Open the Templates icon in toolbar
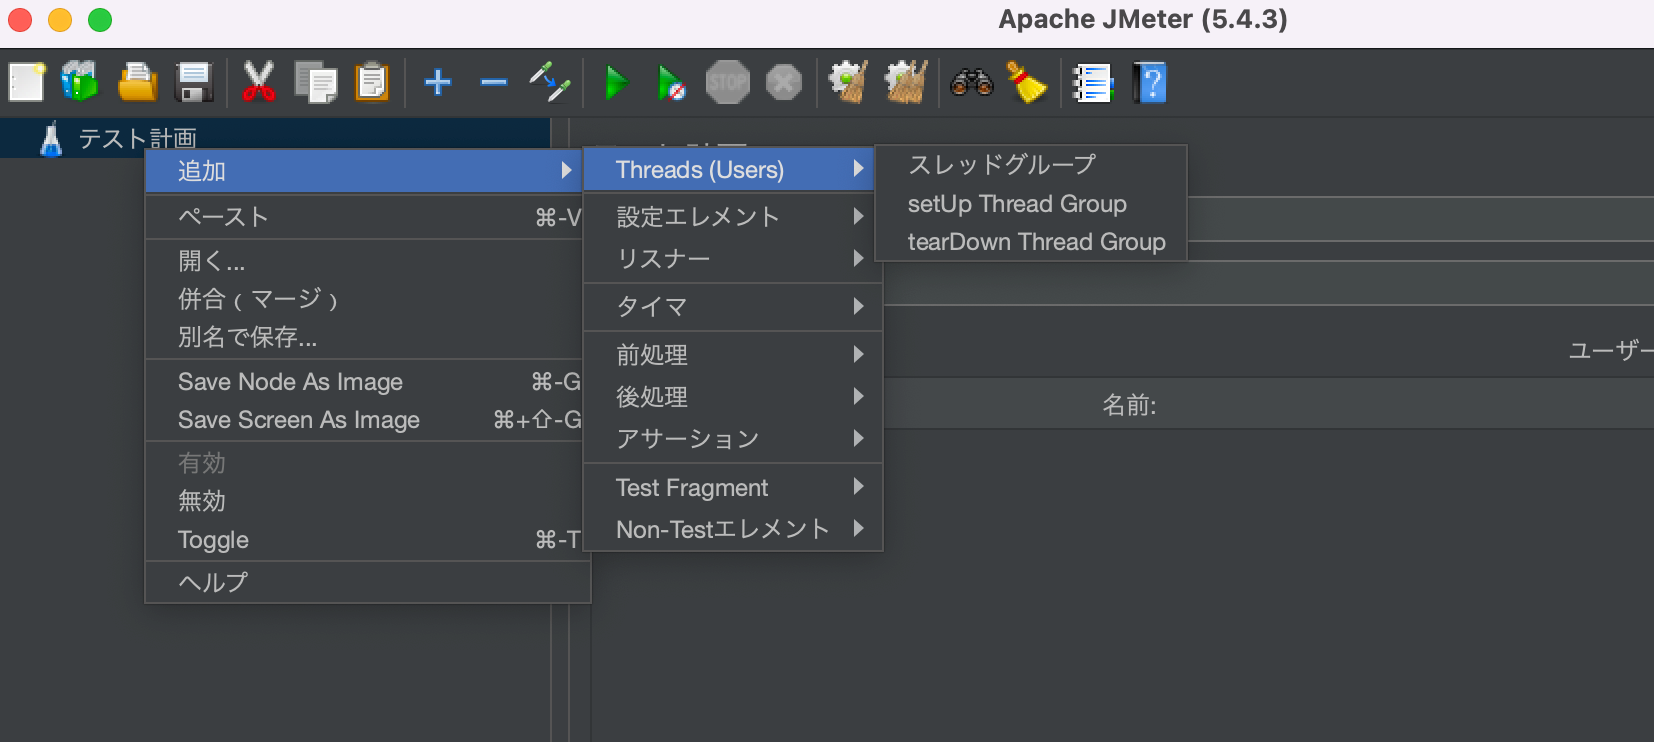 [x=80, y=82]
